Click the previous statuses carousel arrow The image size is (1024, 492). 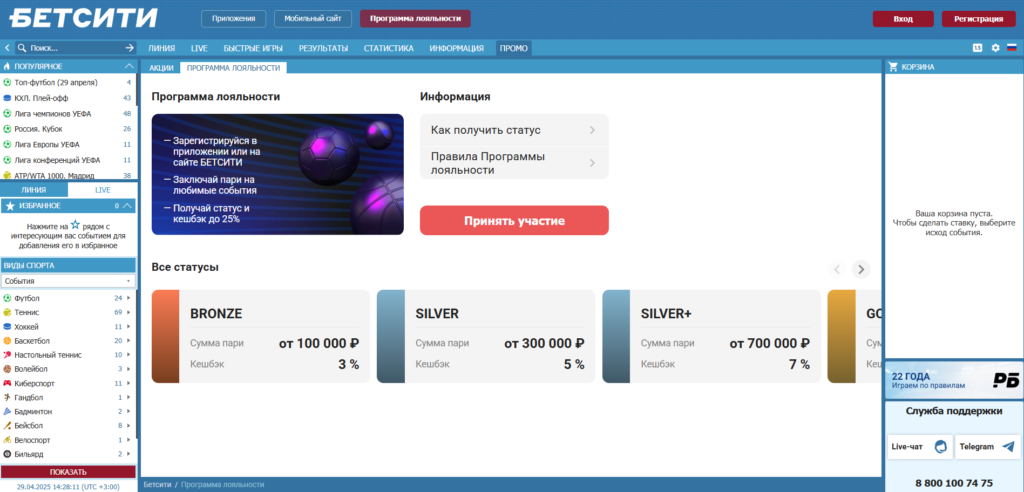(837, 269)
